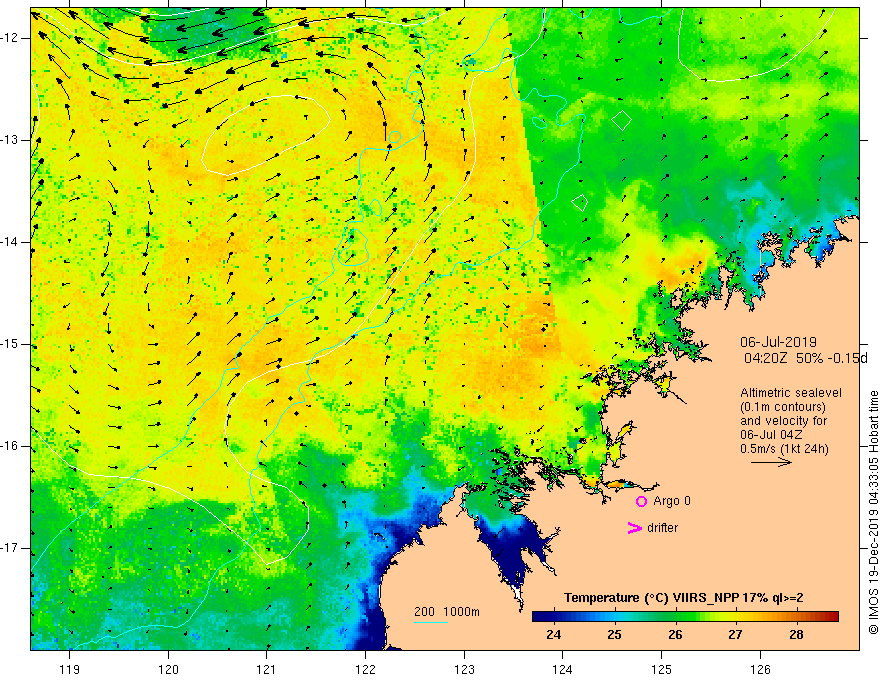Image resolution: width=880 pixels, height=680 pixels.
Task: Click latitude axis label '-15'
Action: tap(10, 344)
